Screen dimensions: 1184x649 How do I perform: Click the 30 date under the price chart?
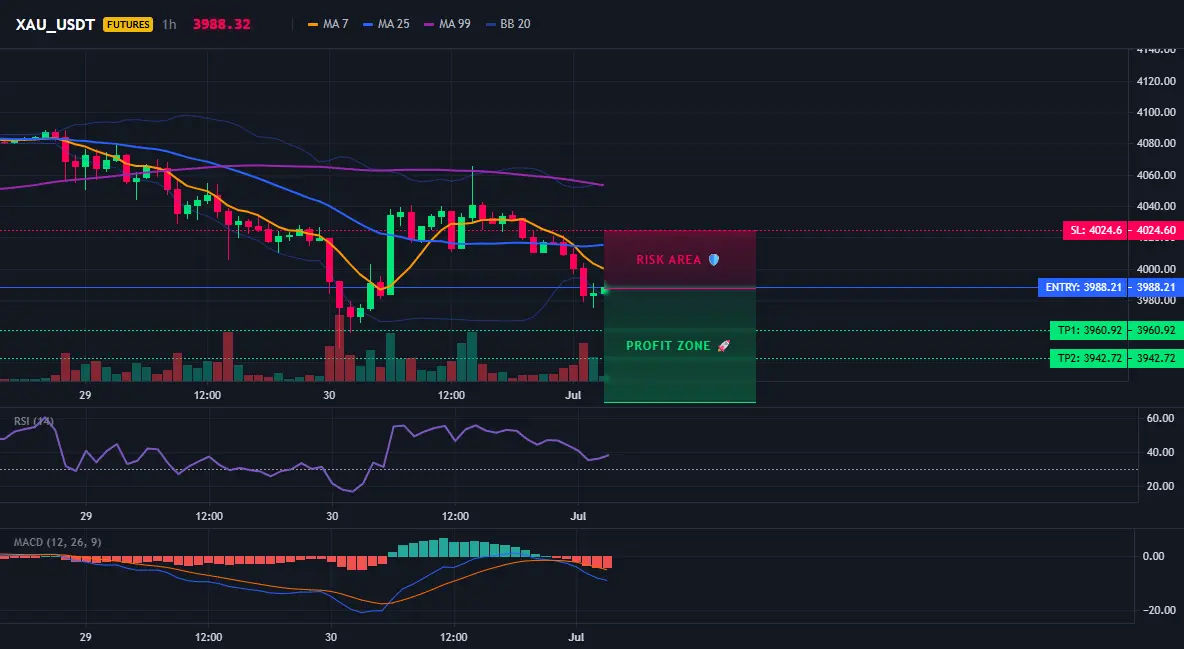pos(329,395)
